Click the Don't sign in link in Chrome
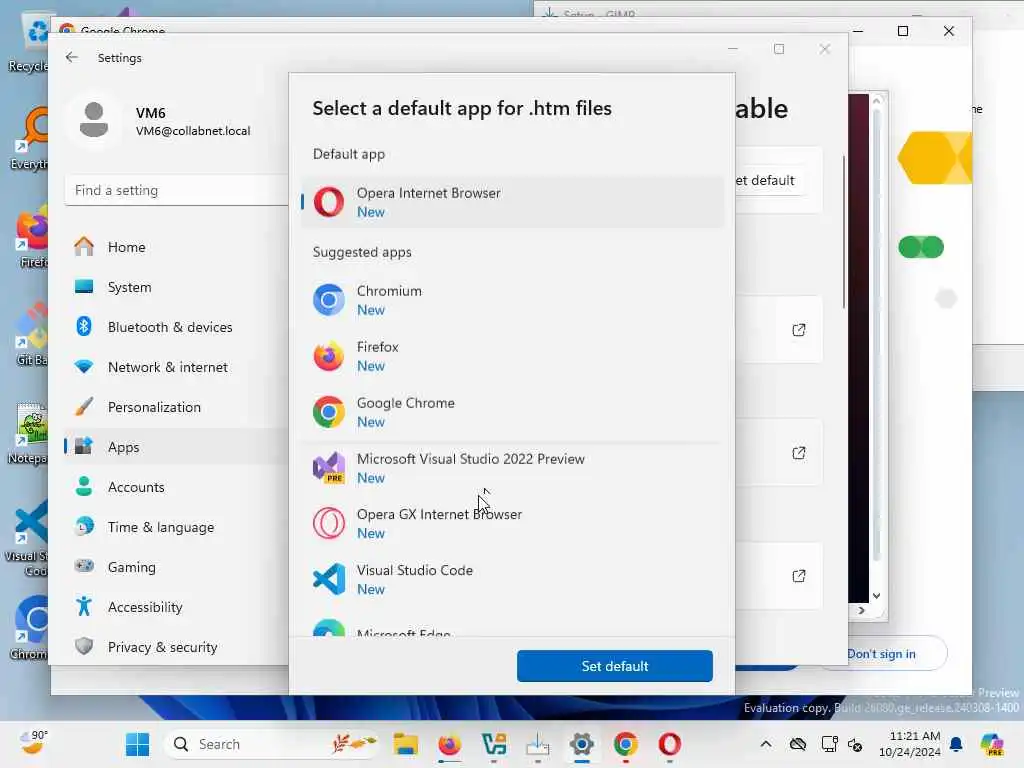 (881, 654)
